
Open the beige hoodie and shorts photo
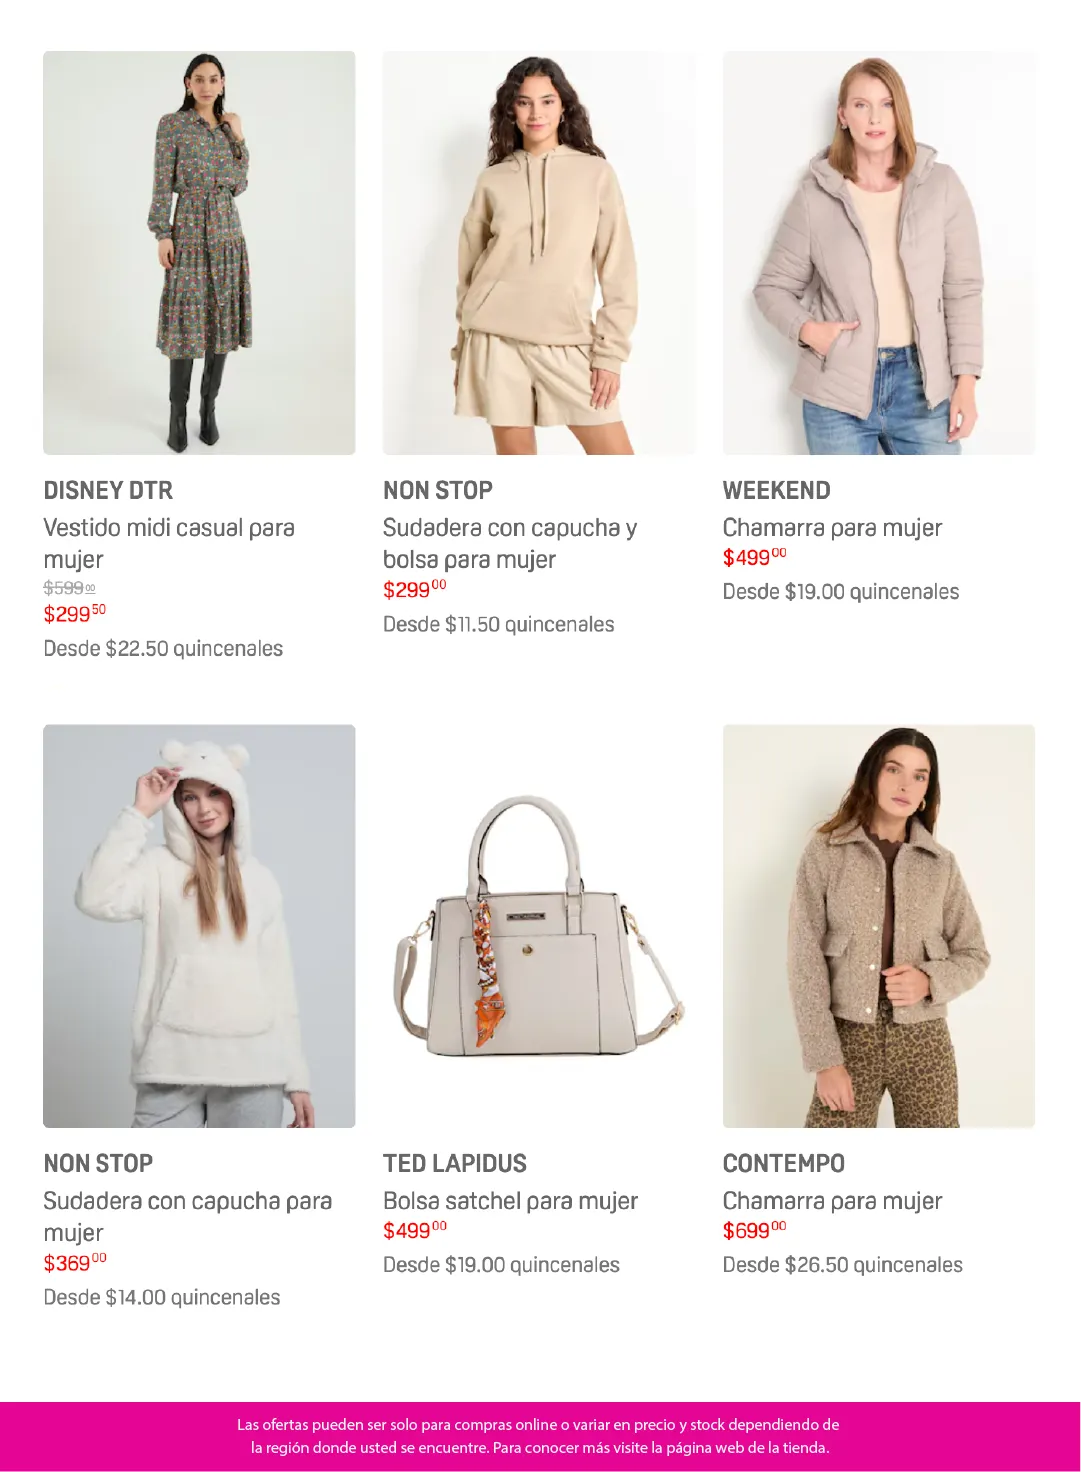(539, 253)
